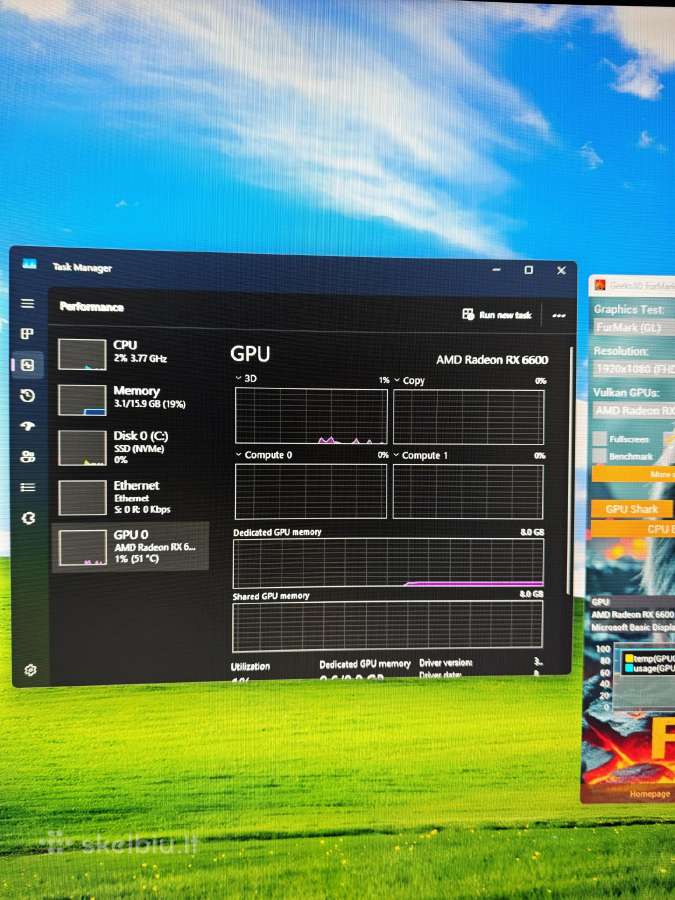Click the Task Manager vertical scrollbar
This screenshot has width=675, height=900.
[570, 470]
